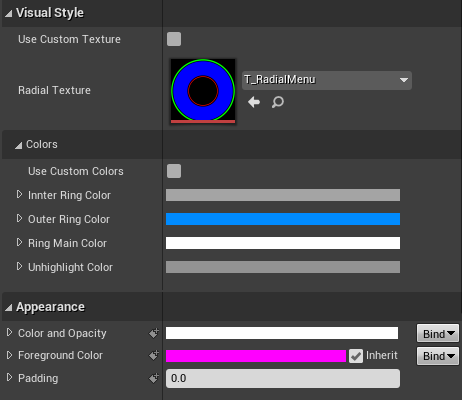The height and width of the screenshot is (400, 462).
Task: Click the Padding value input field
Action: coord(283,378)
